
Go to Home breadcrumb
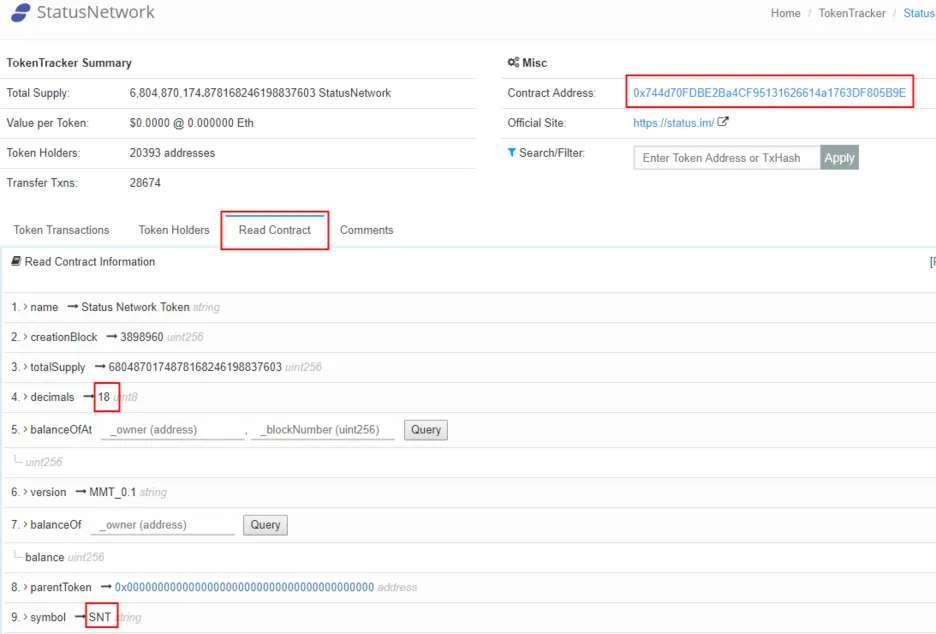pyautogui.click(x=785, y=13)
